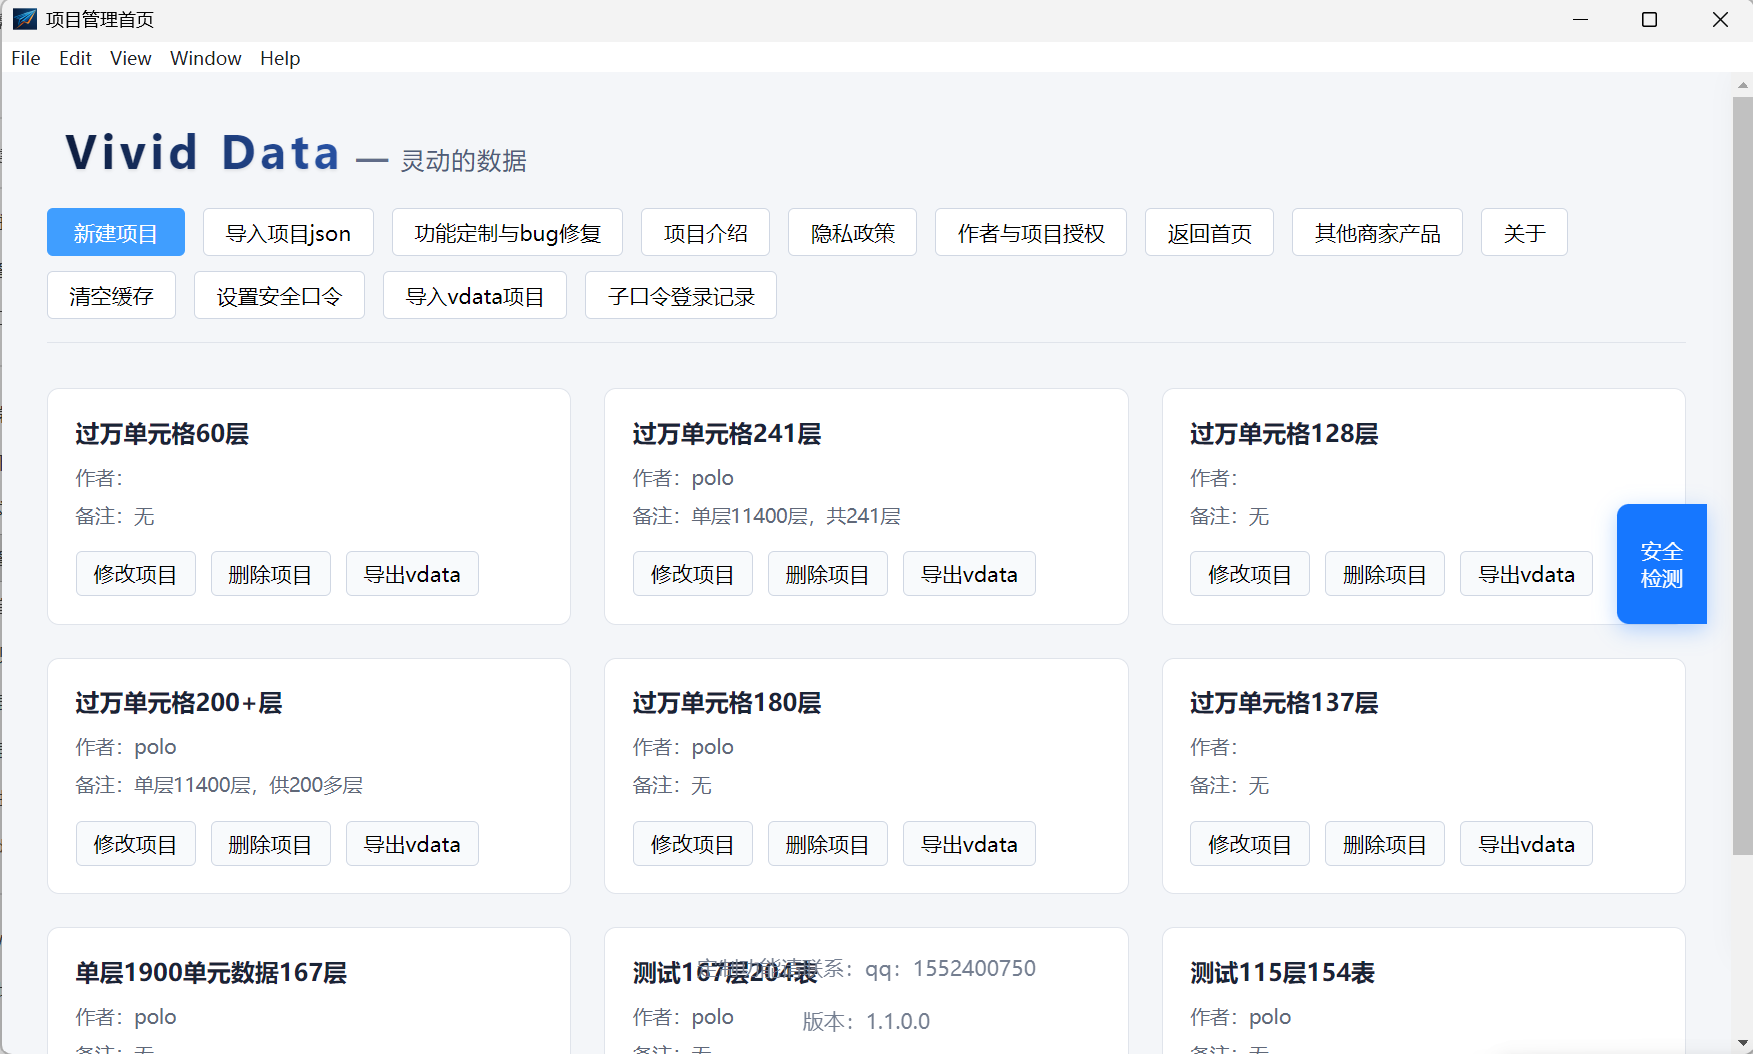The width and height of the screenshot is (1753, 1054).
Task: Click note text 单层11400层，共241层
Action: tap(796, 516)
